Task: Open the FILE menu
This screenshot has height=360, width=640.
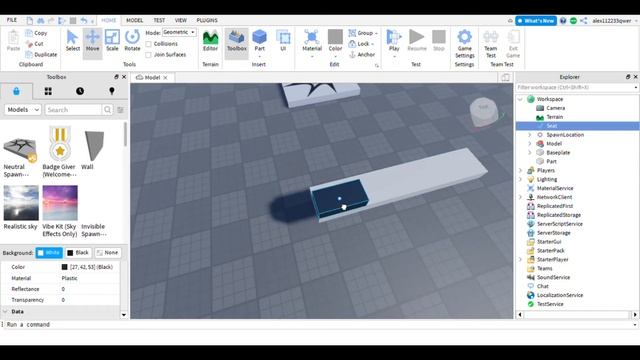Action: point(12,20)
